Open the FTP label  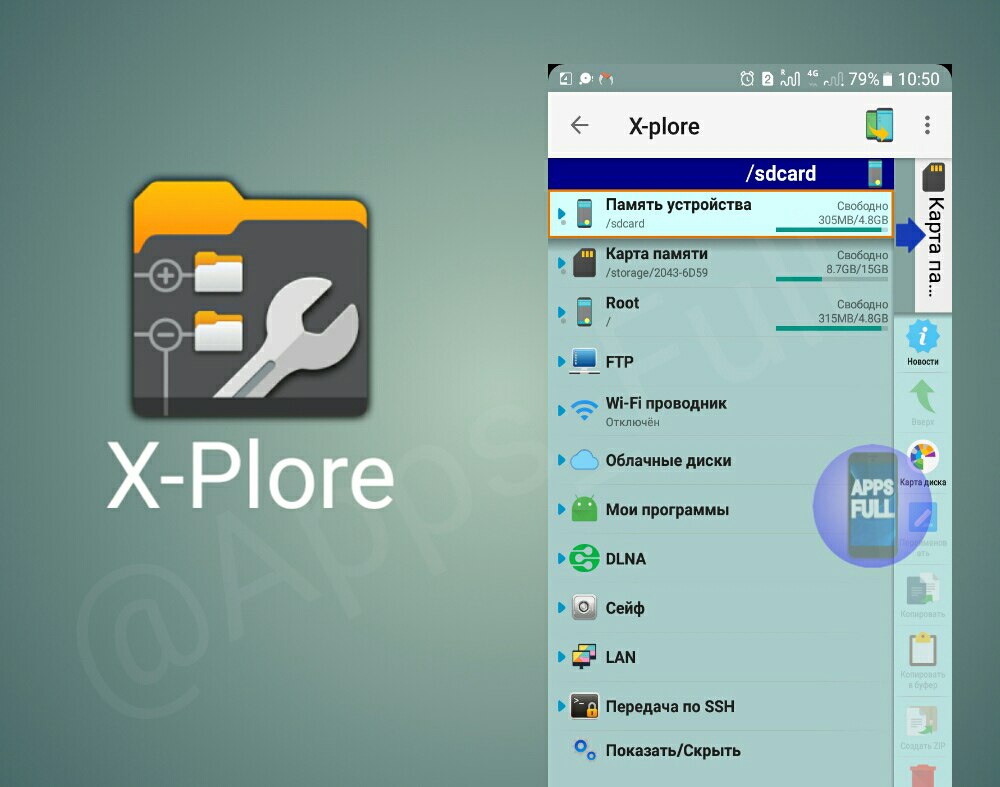click(619, 362)
